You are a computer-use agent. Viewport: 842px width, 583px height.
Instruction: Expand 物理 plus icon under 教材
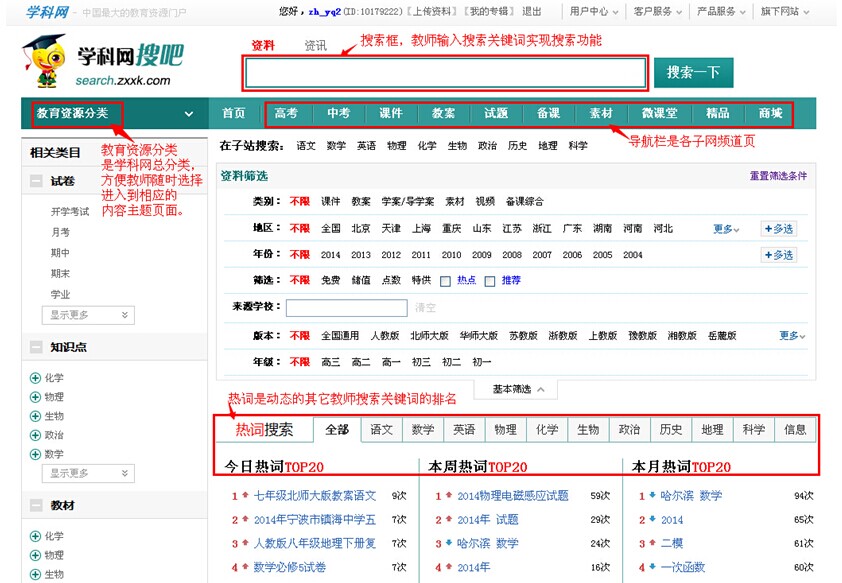35,555
